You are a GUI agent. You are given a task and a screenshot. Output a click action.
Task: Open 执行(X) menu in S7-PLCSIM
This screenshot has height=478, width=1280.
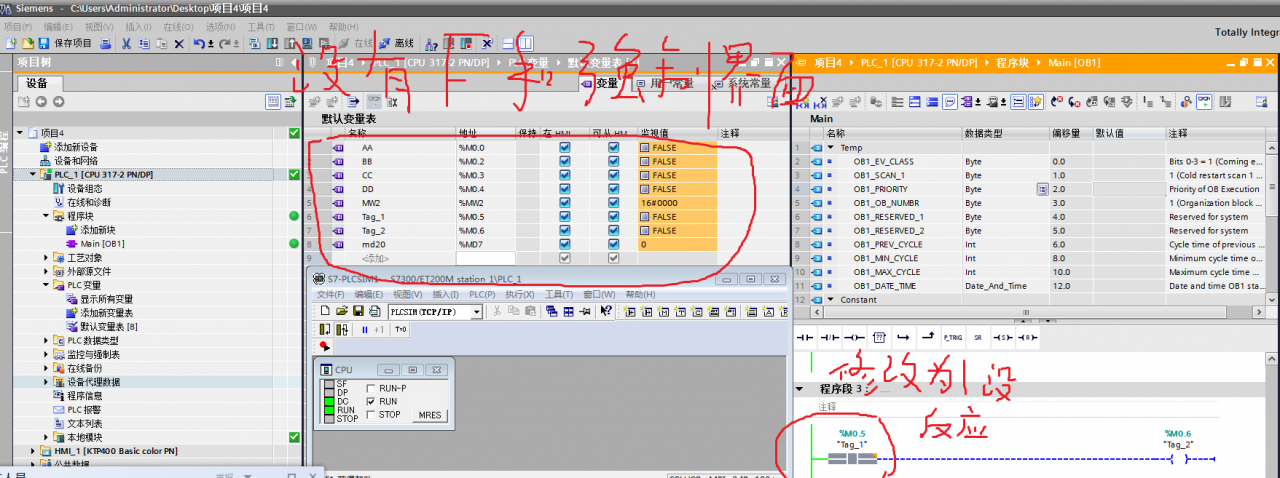click(520, 295)
